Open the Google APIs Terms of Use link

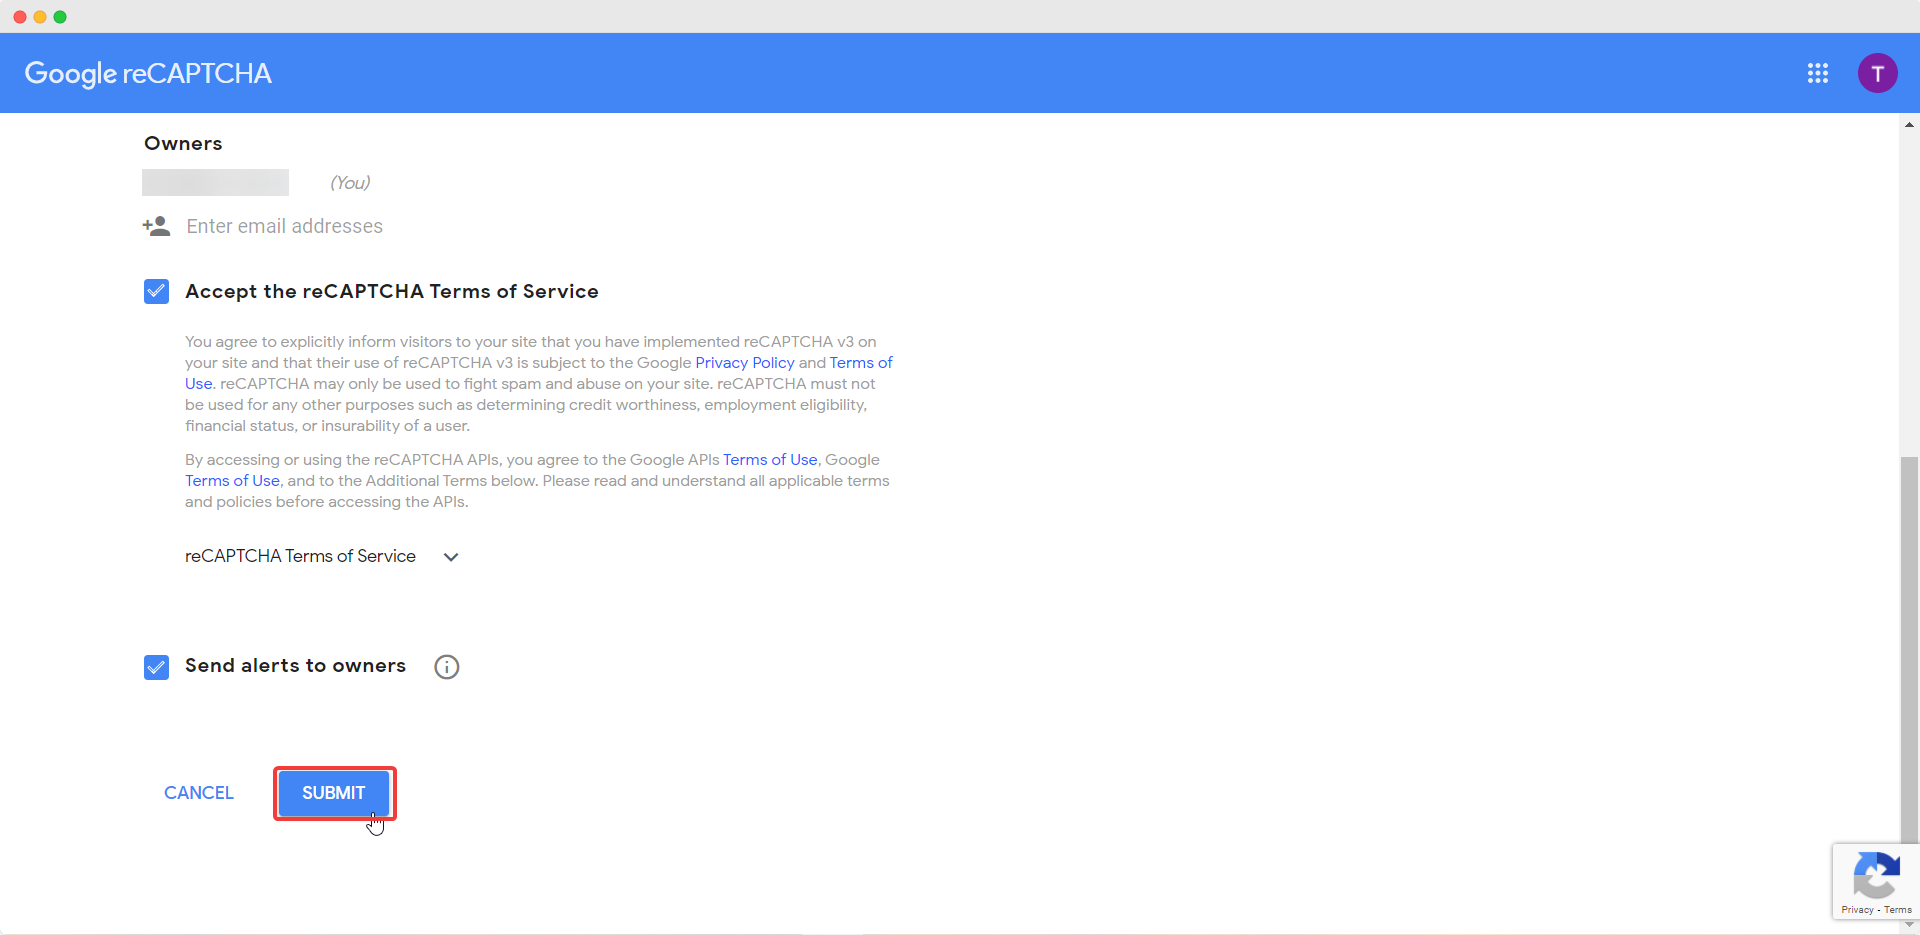[x=770, y=460]
